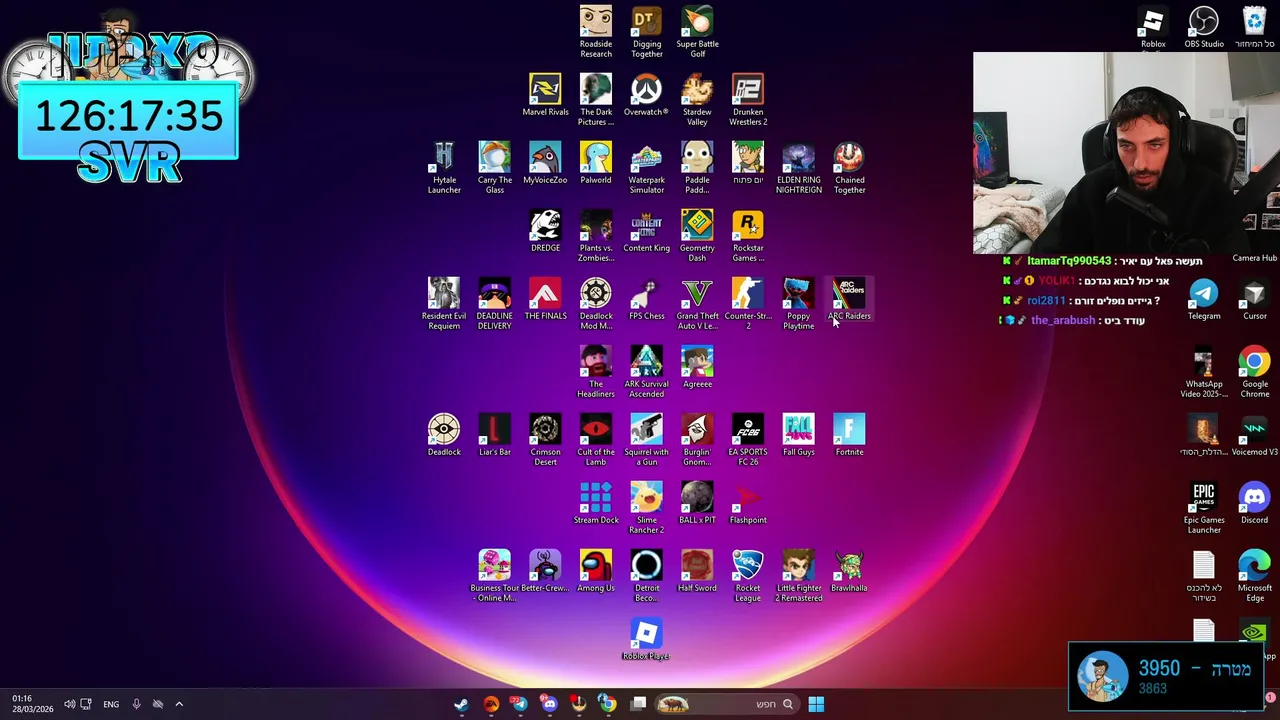The image size is (1280, 720).
Task: Open Stream Dock application icon
Action: (x=596, y=503)
